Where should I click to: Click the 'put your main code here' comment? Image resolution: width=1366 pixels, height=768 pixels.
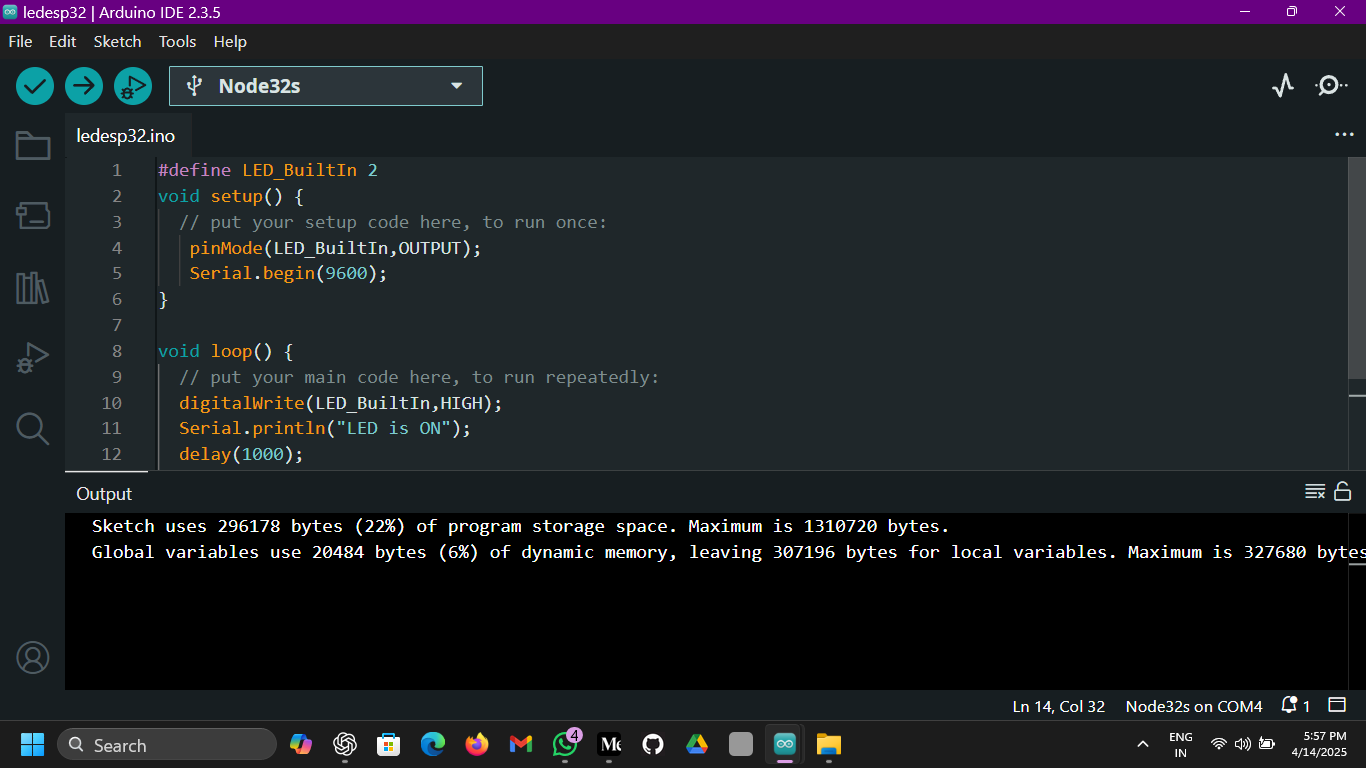coord(419,377)
